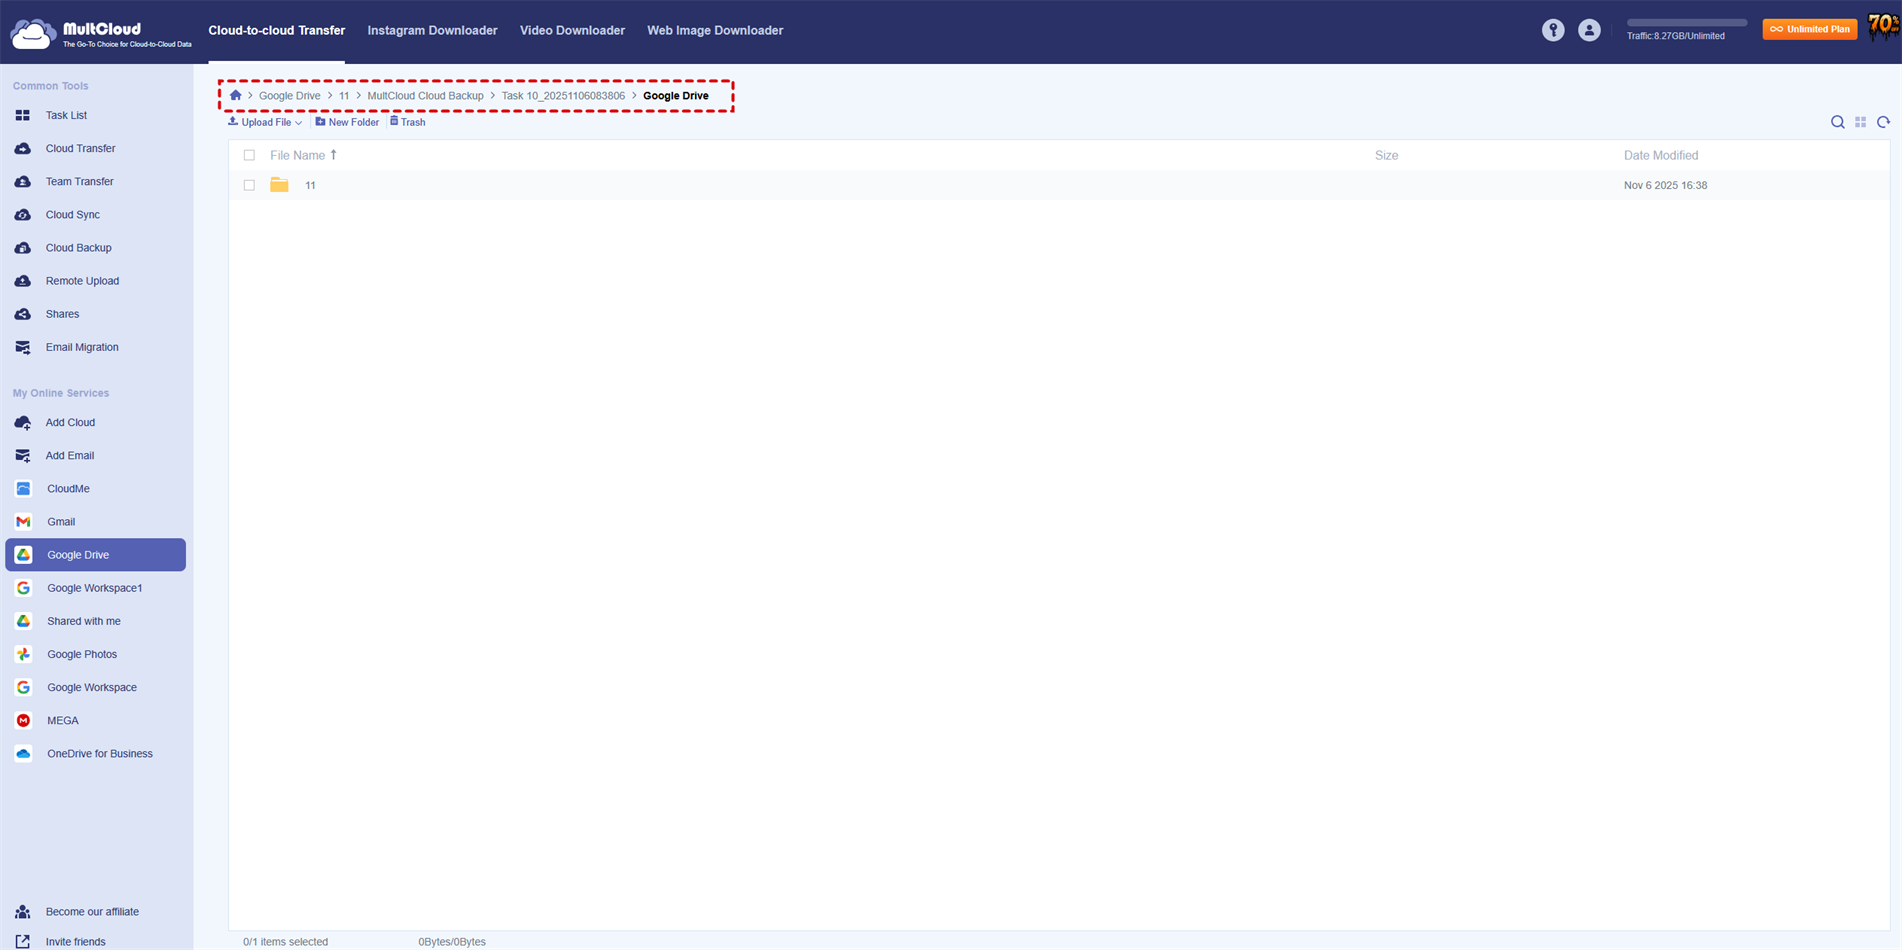Click the Become our affiliate icon
1902x950 pixels.
(x=23, y=911)
